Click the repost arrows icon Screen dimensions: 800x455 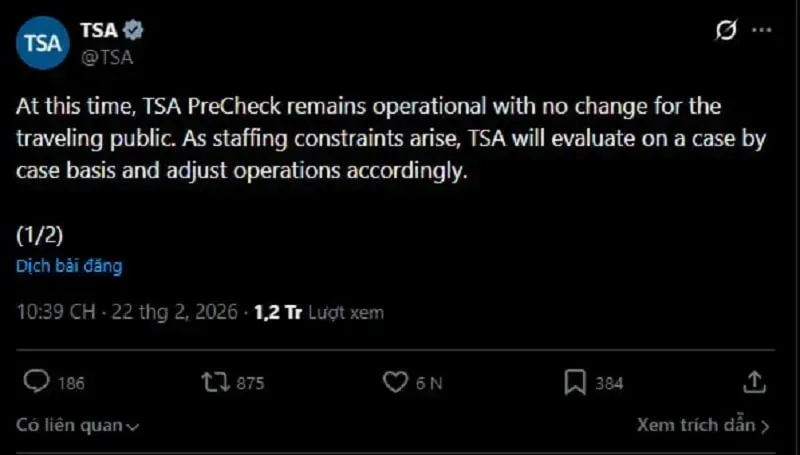(x=215, y=382)
